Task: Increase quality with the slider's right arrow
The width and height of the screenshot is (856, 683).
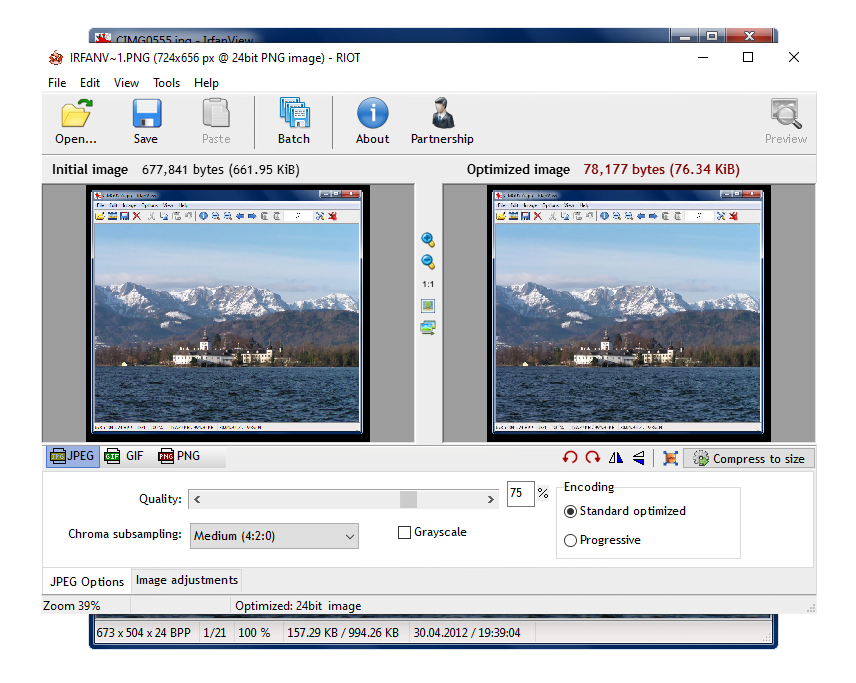Action: [490, 499]
